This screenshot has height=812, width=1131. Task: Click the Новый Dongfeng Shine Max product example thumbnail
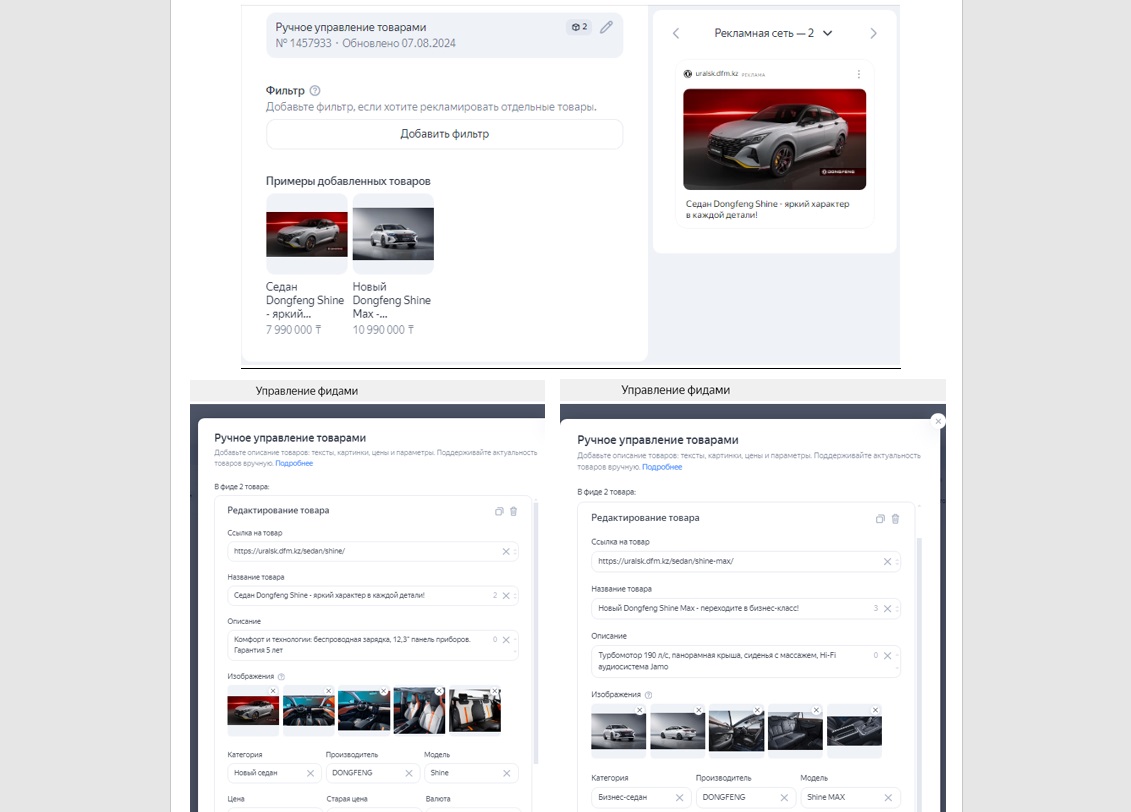coord(393,234)
